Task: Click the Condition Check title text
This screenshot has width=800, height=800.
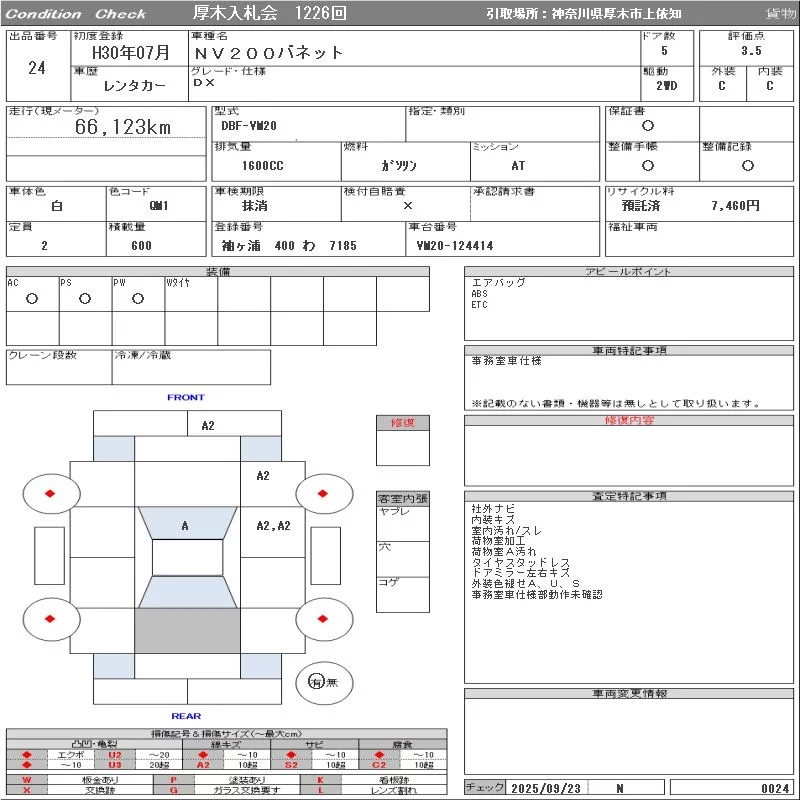Action: [x=76, y=14]
